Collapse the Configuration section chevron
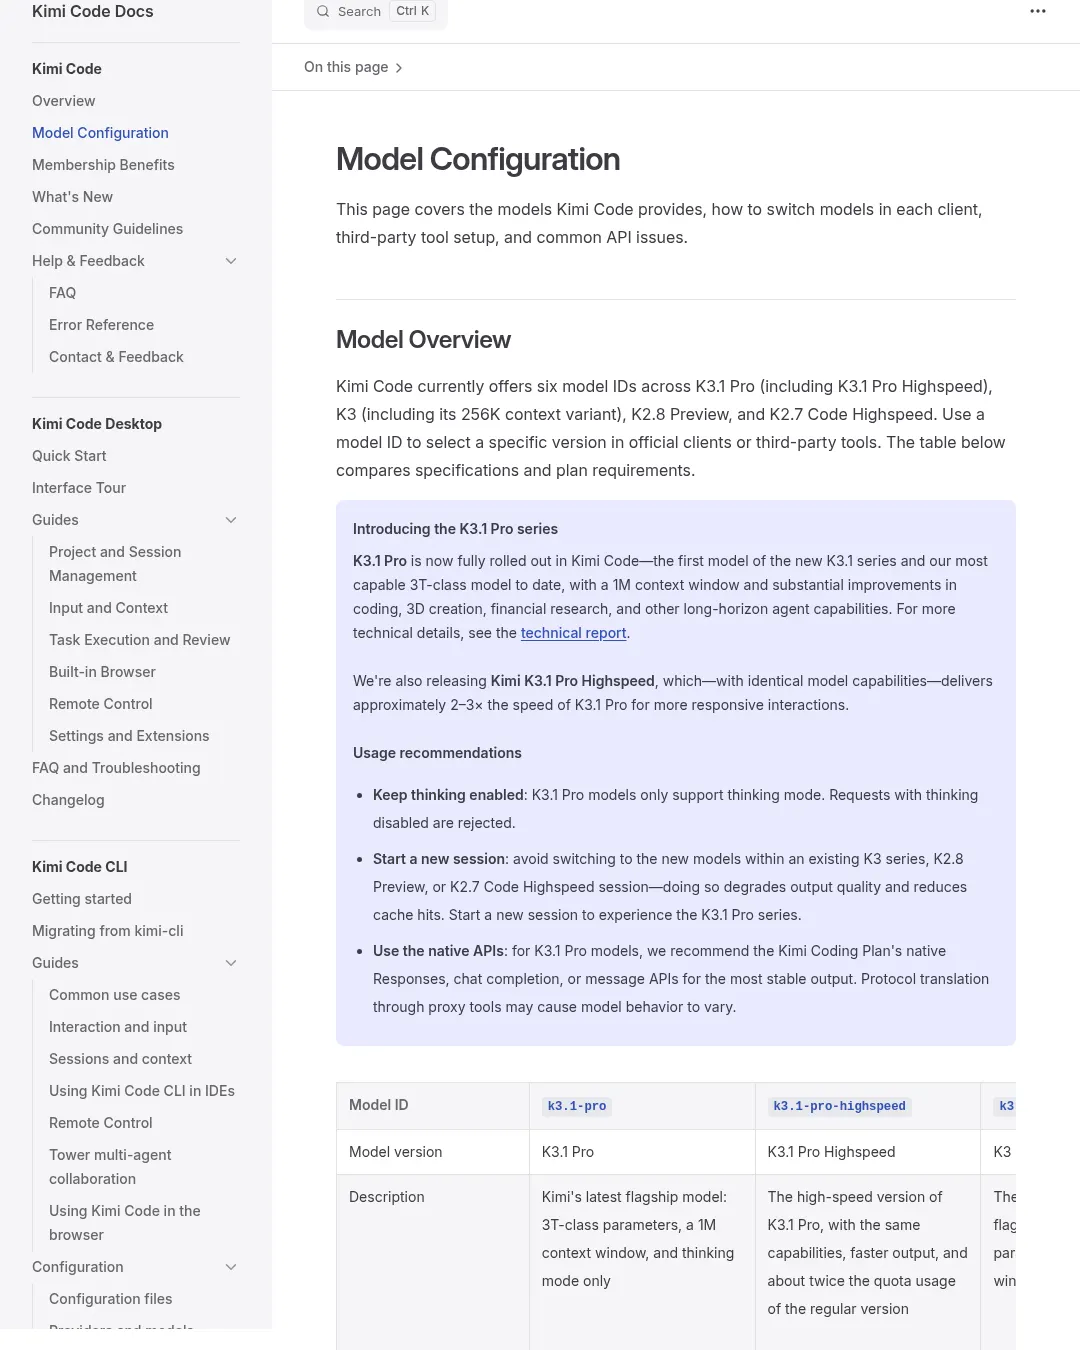 pos(231,1267)
